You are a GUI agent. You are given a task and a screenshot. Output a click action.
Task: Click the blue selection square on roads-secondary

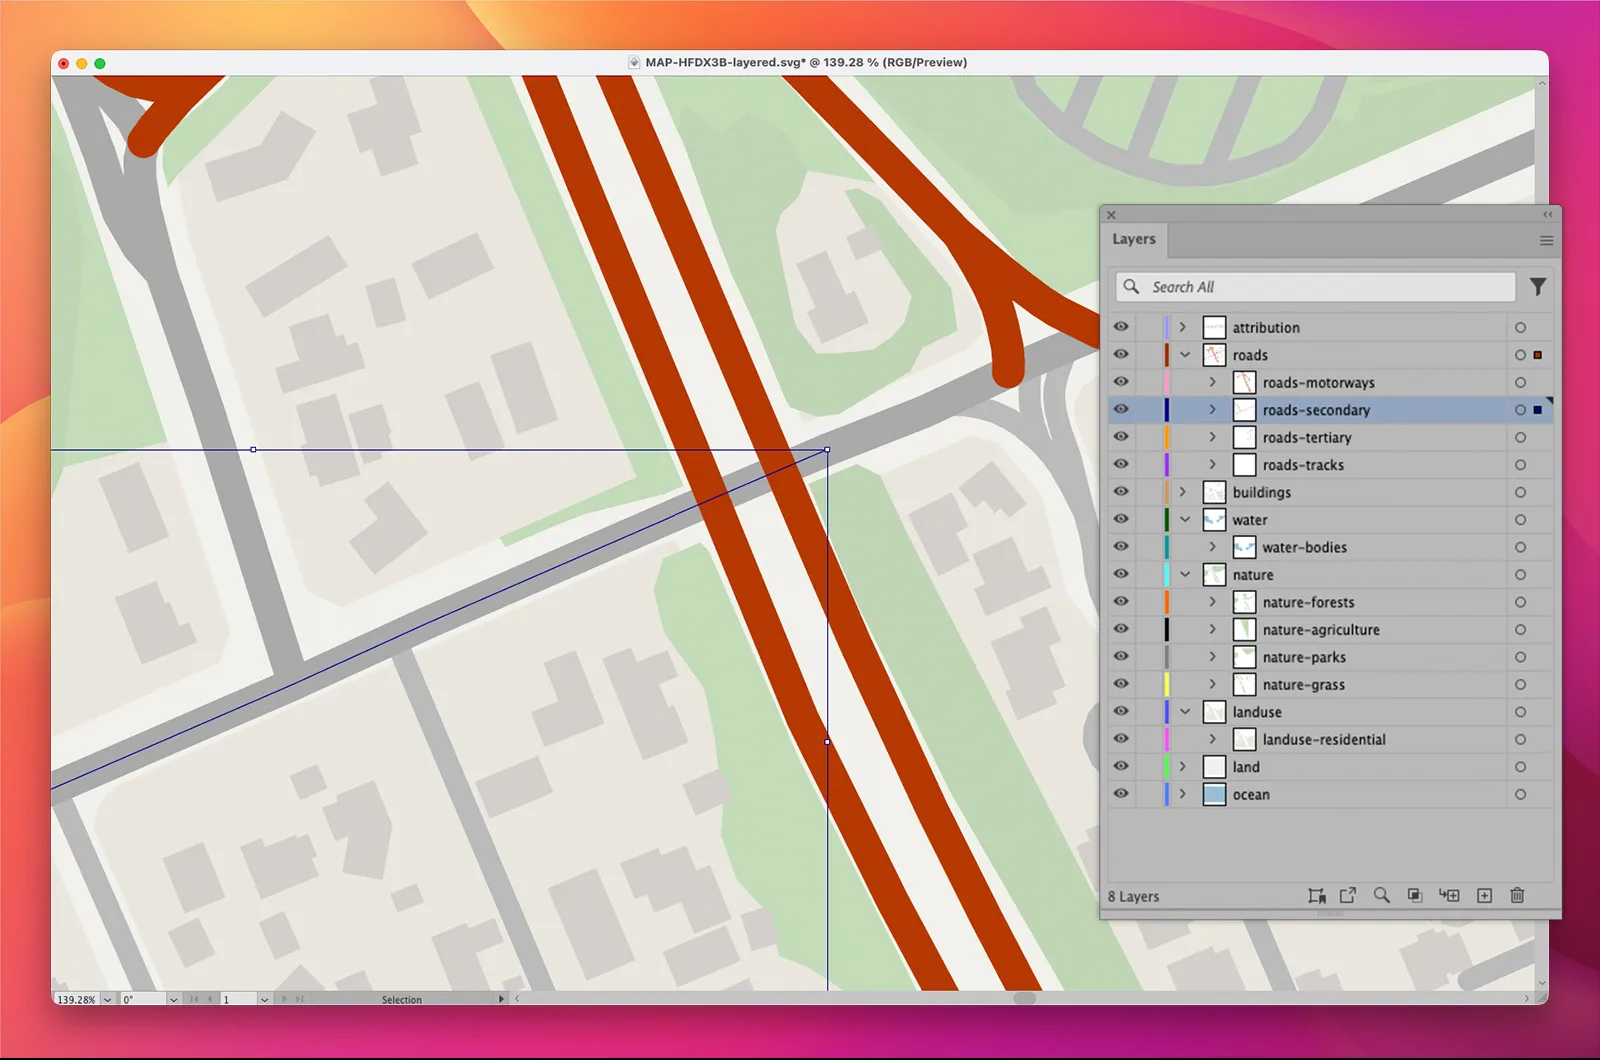pyautogui.click(x=1538, y=410)
